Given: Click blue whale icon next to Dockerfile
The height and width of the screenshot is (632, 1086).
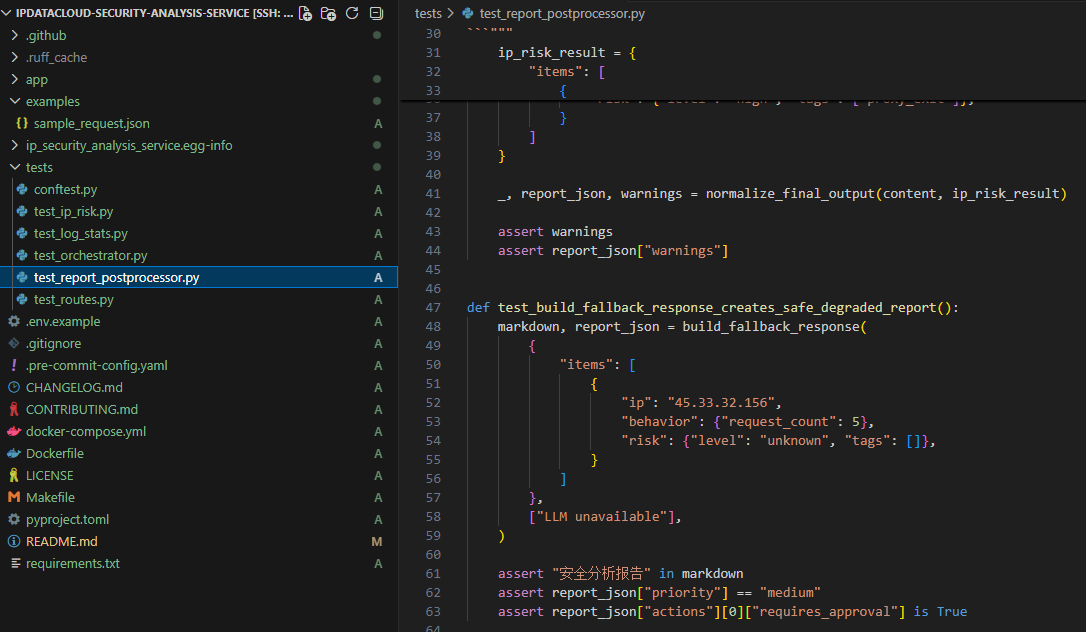Looking at the screenshot, I should tap(14, 454).
